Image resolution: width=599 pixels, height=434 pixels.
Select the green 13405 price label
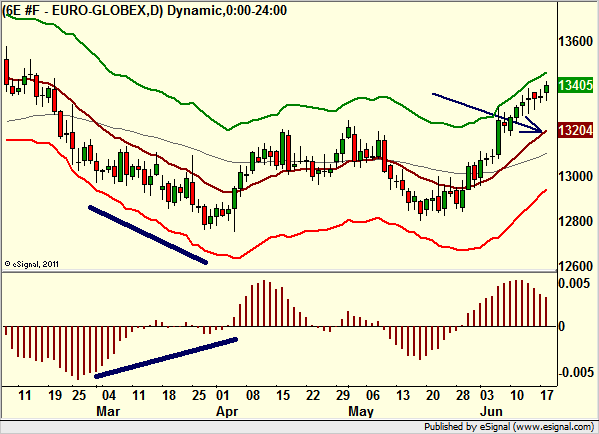576,85
